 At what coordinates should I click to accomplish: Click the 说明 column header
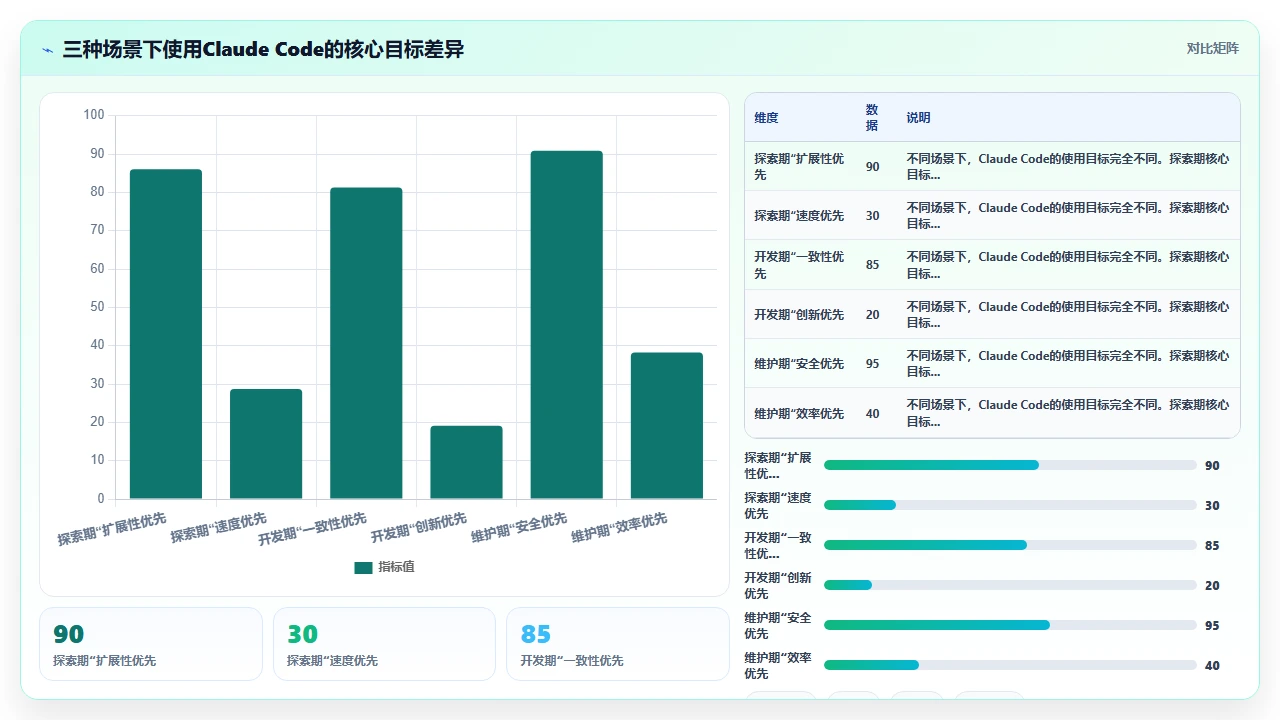click(918, 118)
